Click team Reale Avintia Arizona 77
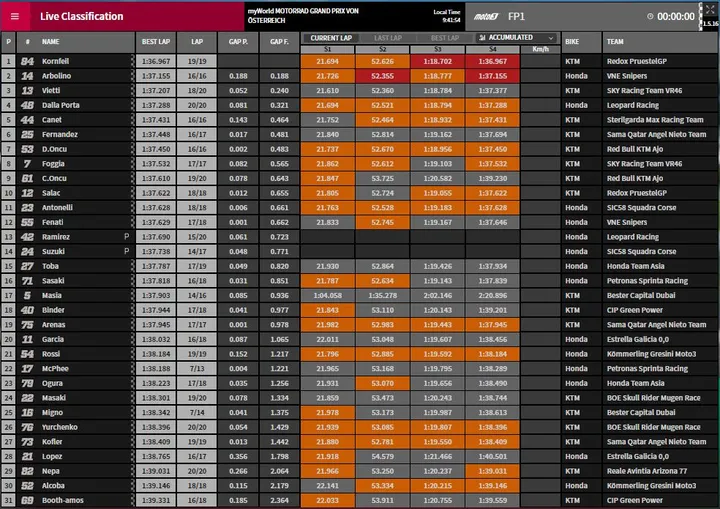The image size is (720, 509). click(647, 471)
